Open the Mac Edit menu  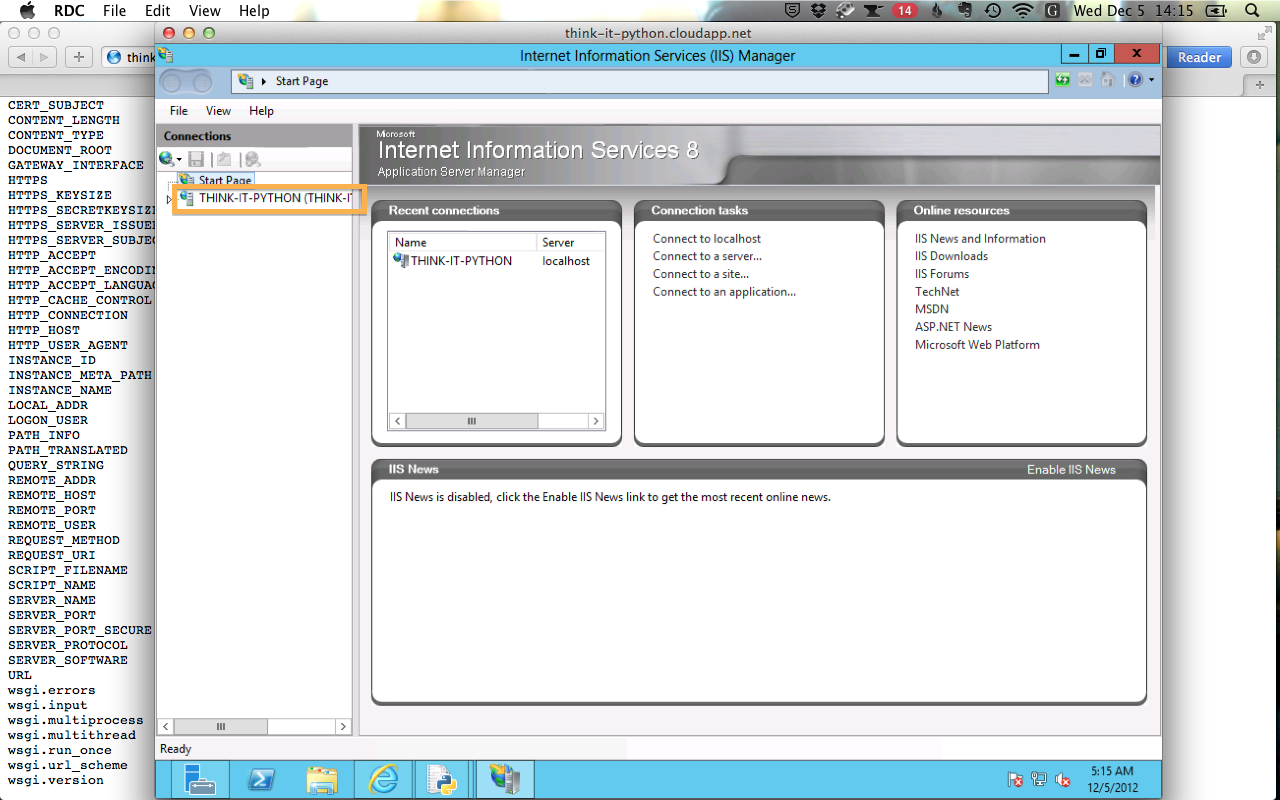coord(157,10)
